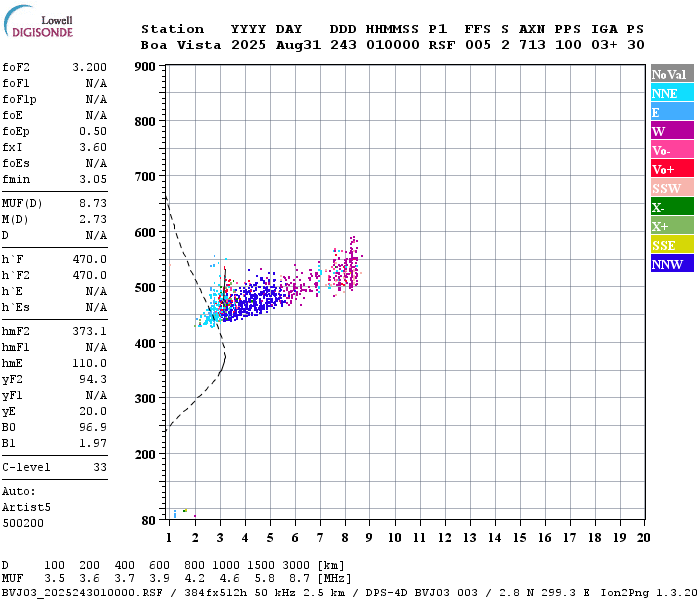Click the 500 km height axis label
This screenshot has height=600, width=700.
point(145,288)
